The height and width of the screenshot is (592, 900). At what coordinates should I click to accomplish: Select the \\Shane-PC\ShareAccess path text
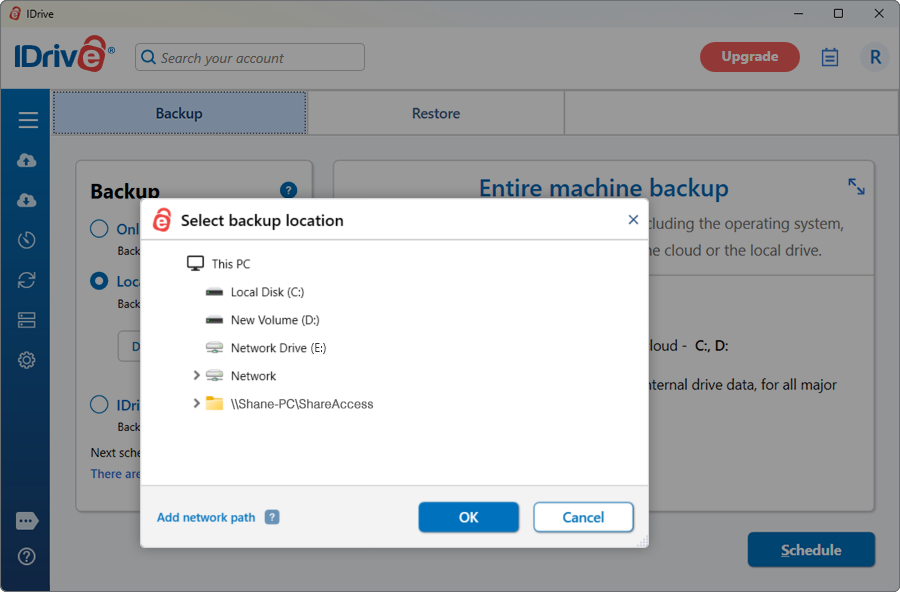[302, 404]
